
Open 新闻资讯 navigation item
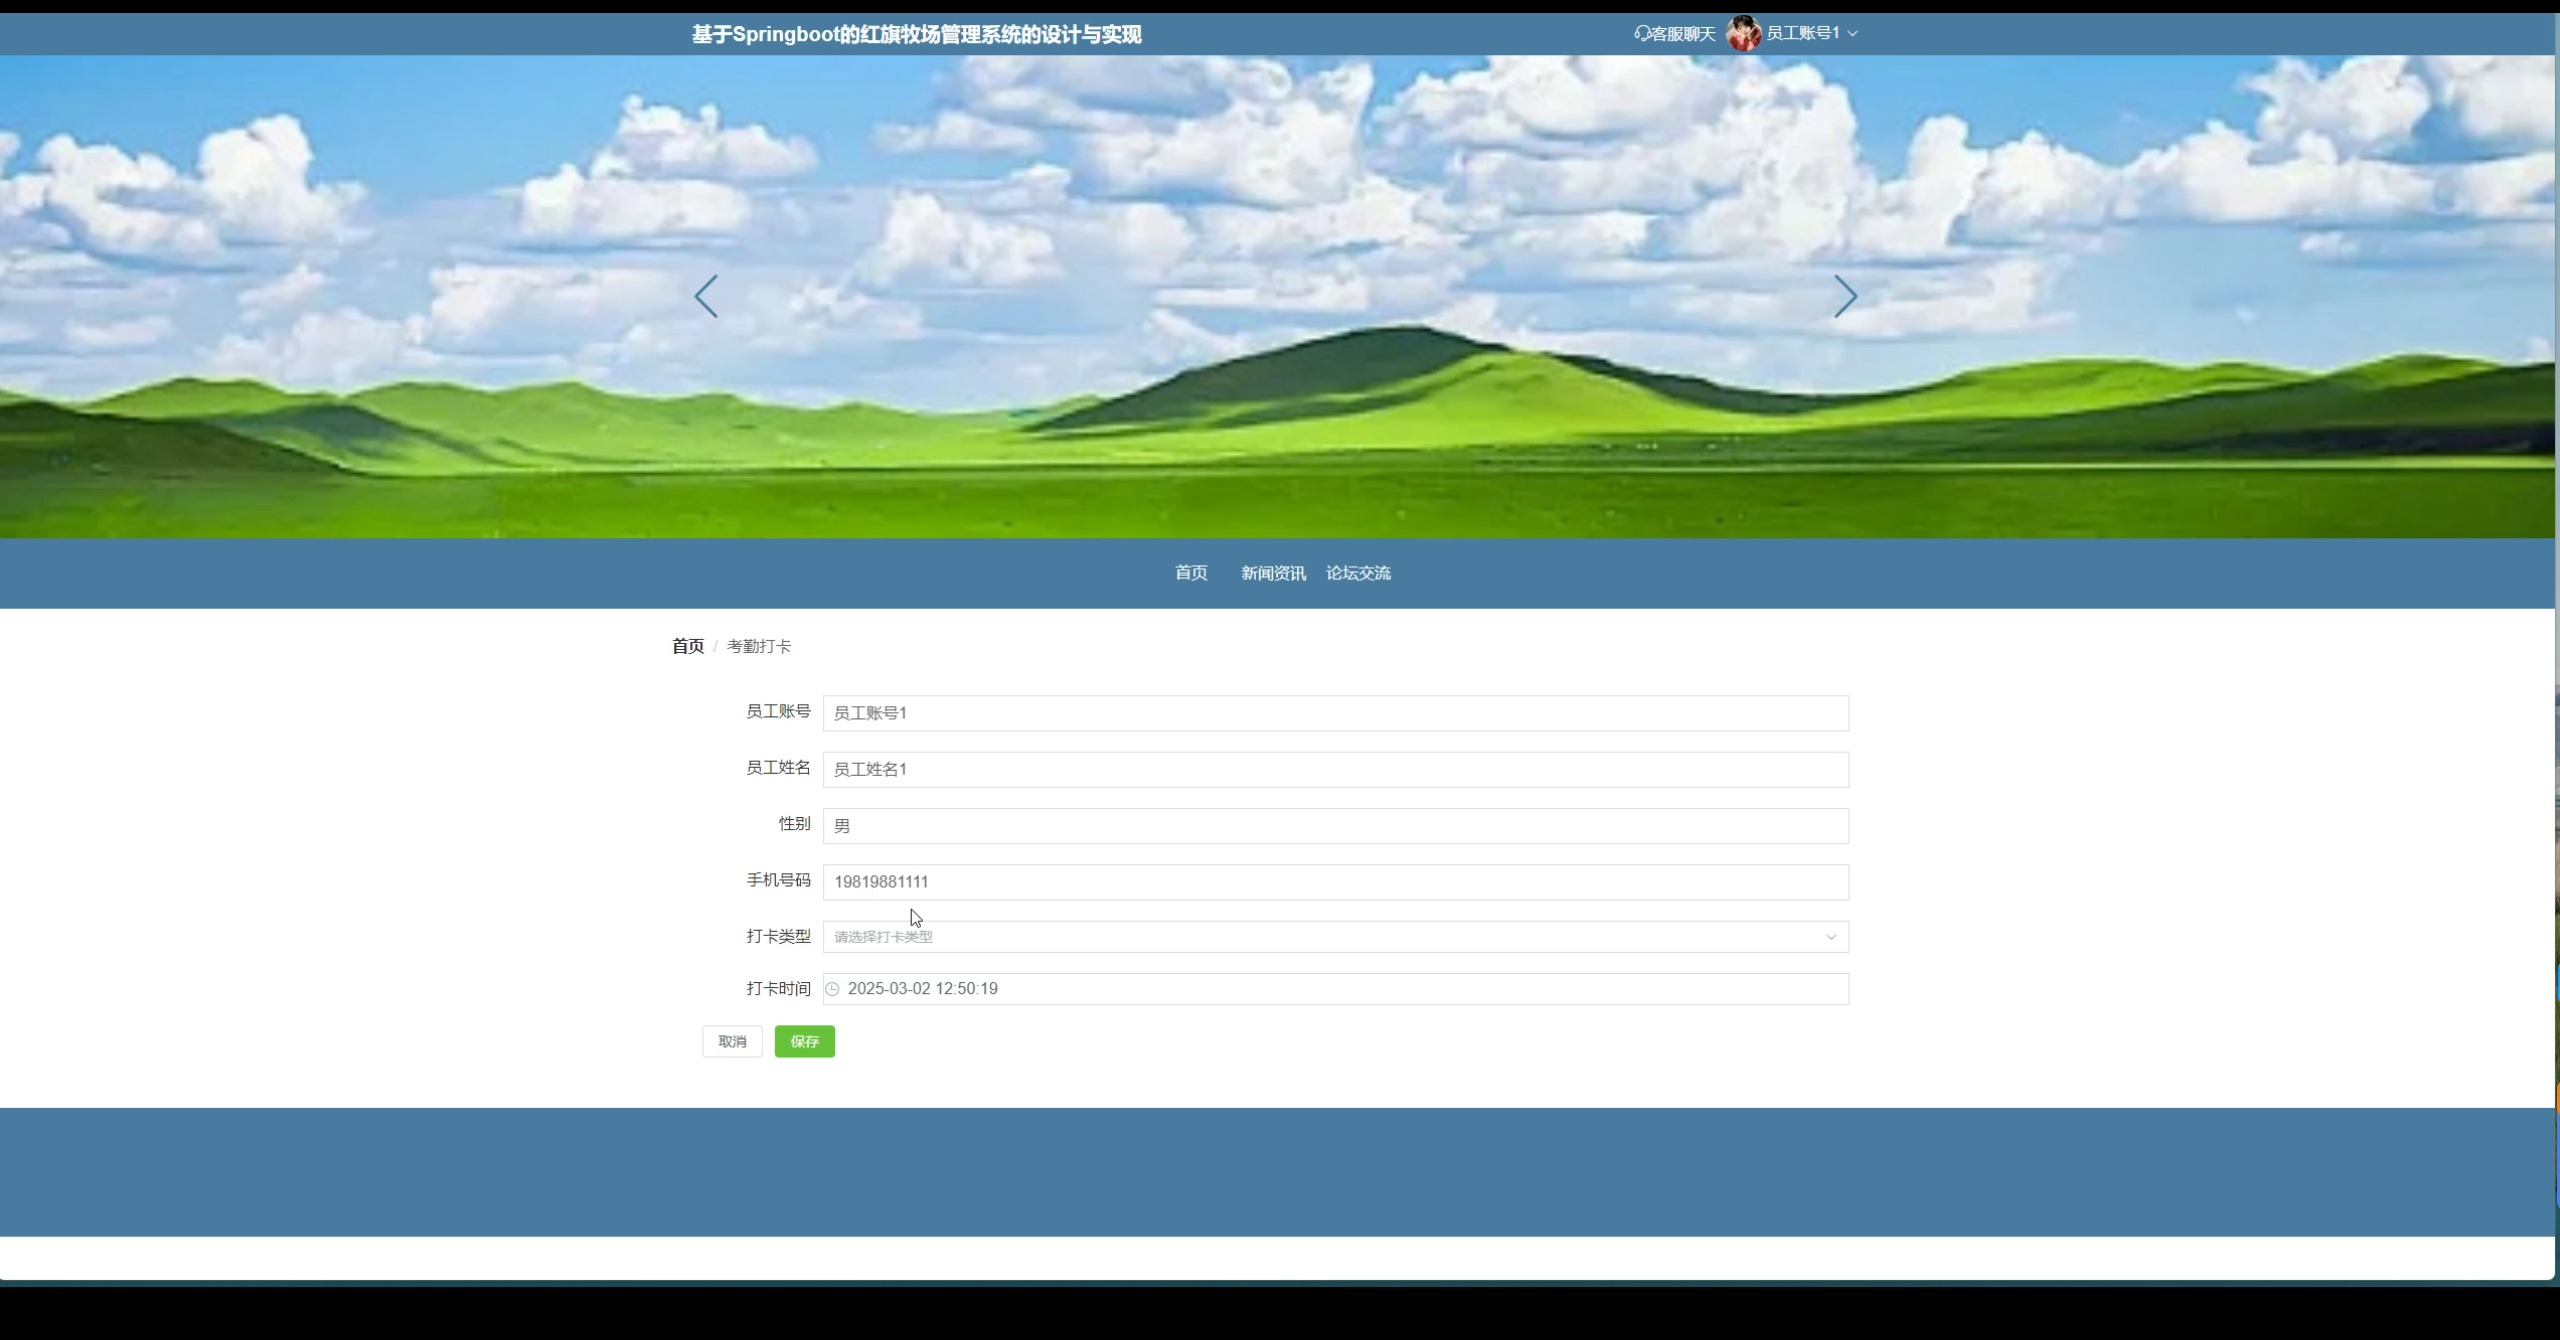(x=1273, y=573)
